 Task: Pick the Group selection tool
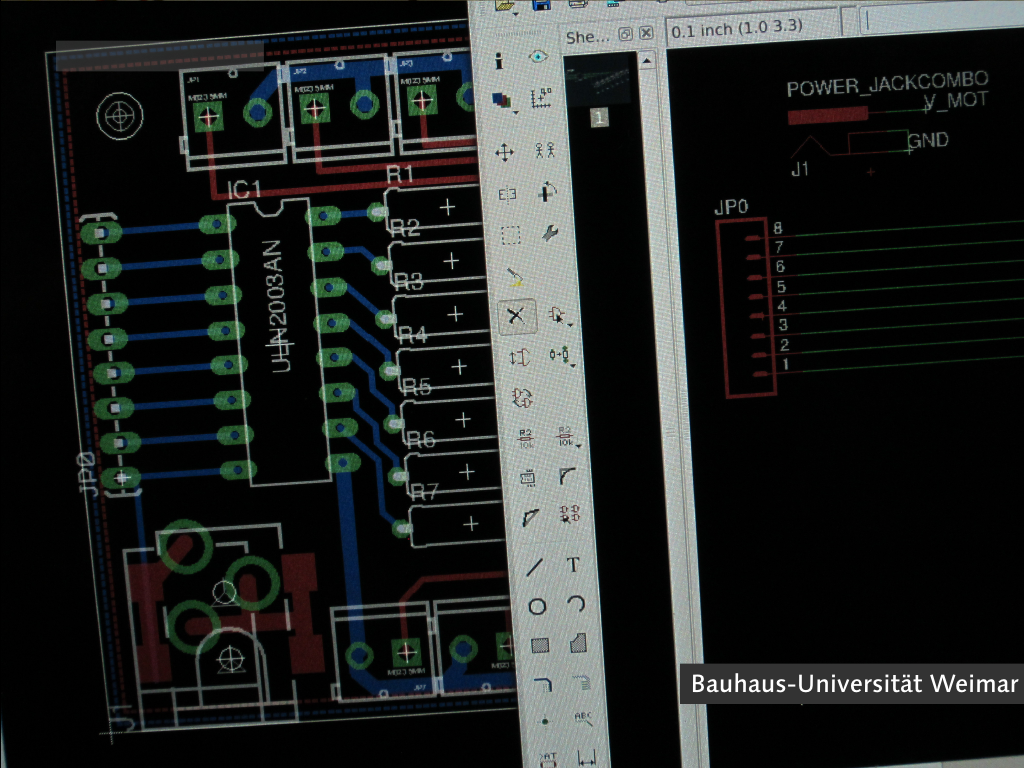click(510, 237)
